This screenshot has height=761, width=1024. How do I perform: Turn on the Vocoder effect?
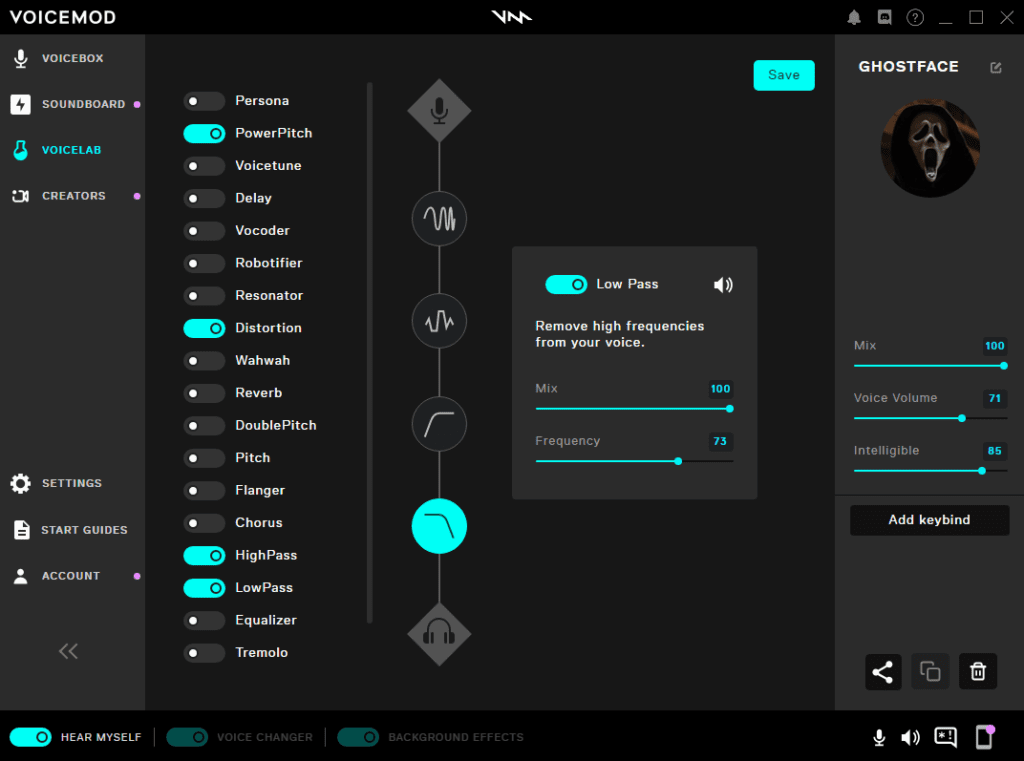[204, 231]
